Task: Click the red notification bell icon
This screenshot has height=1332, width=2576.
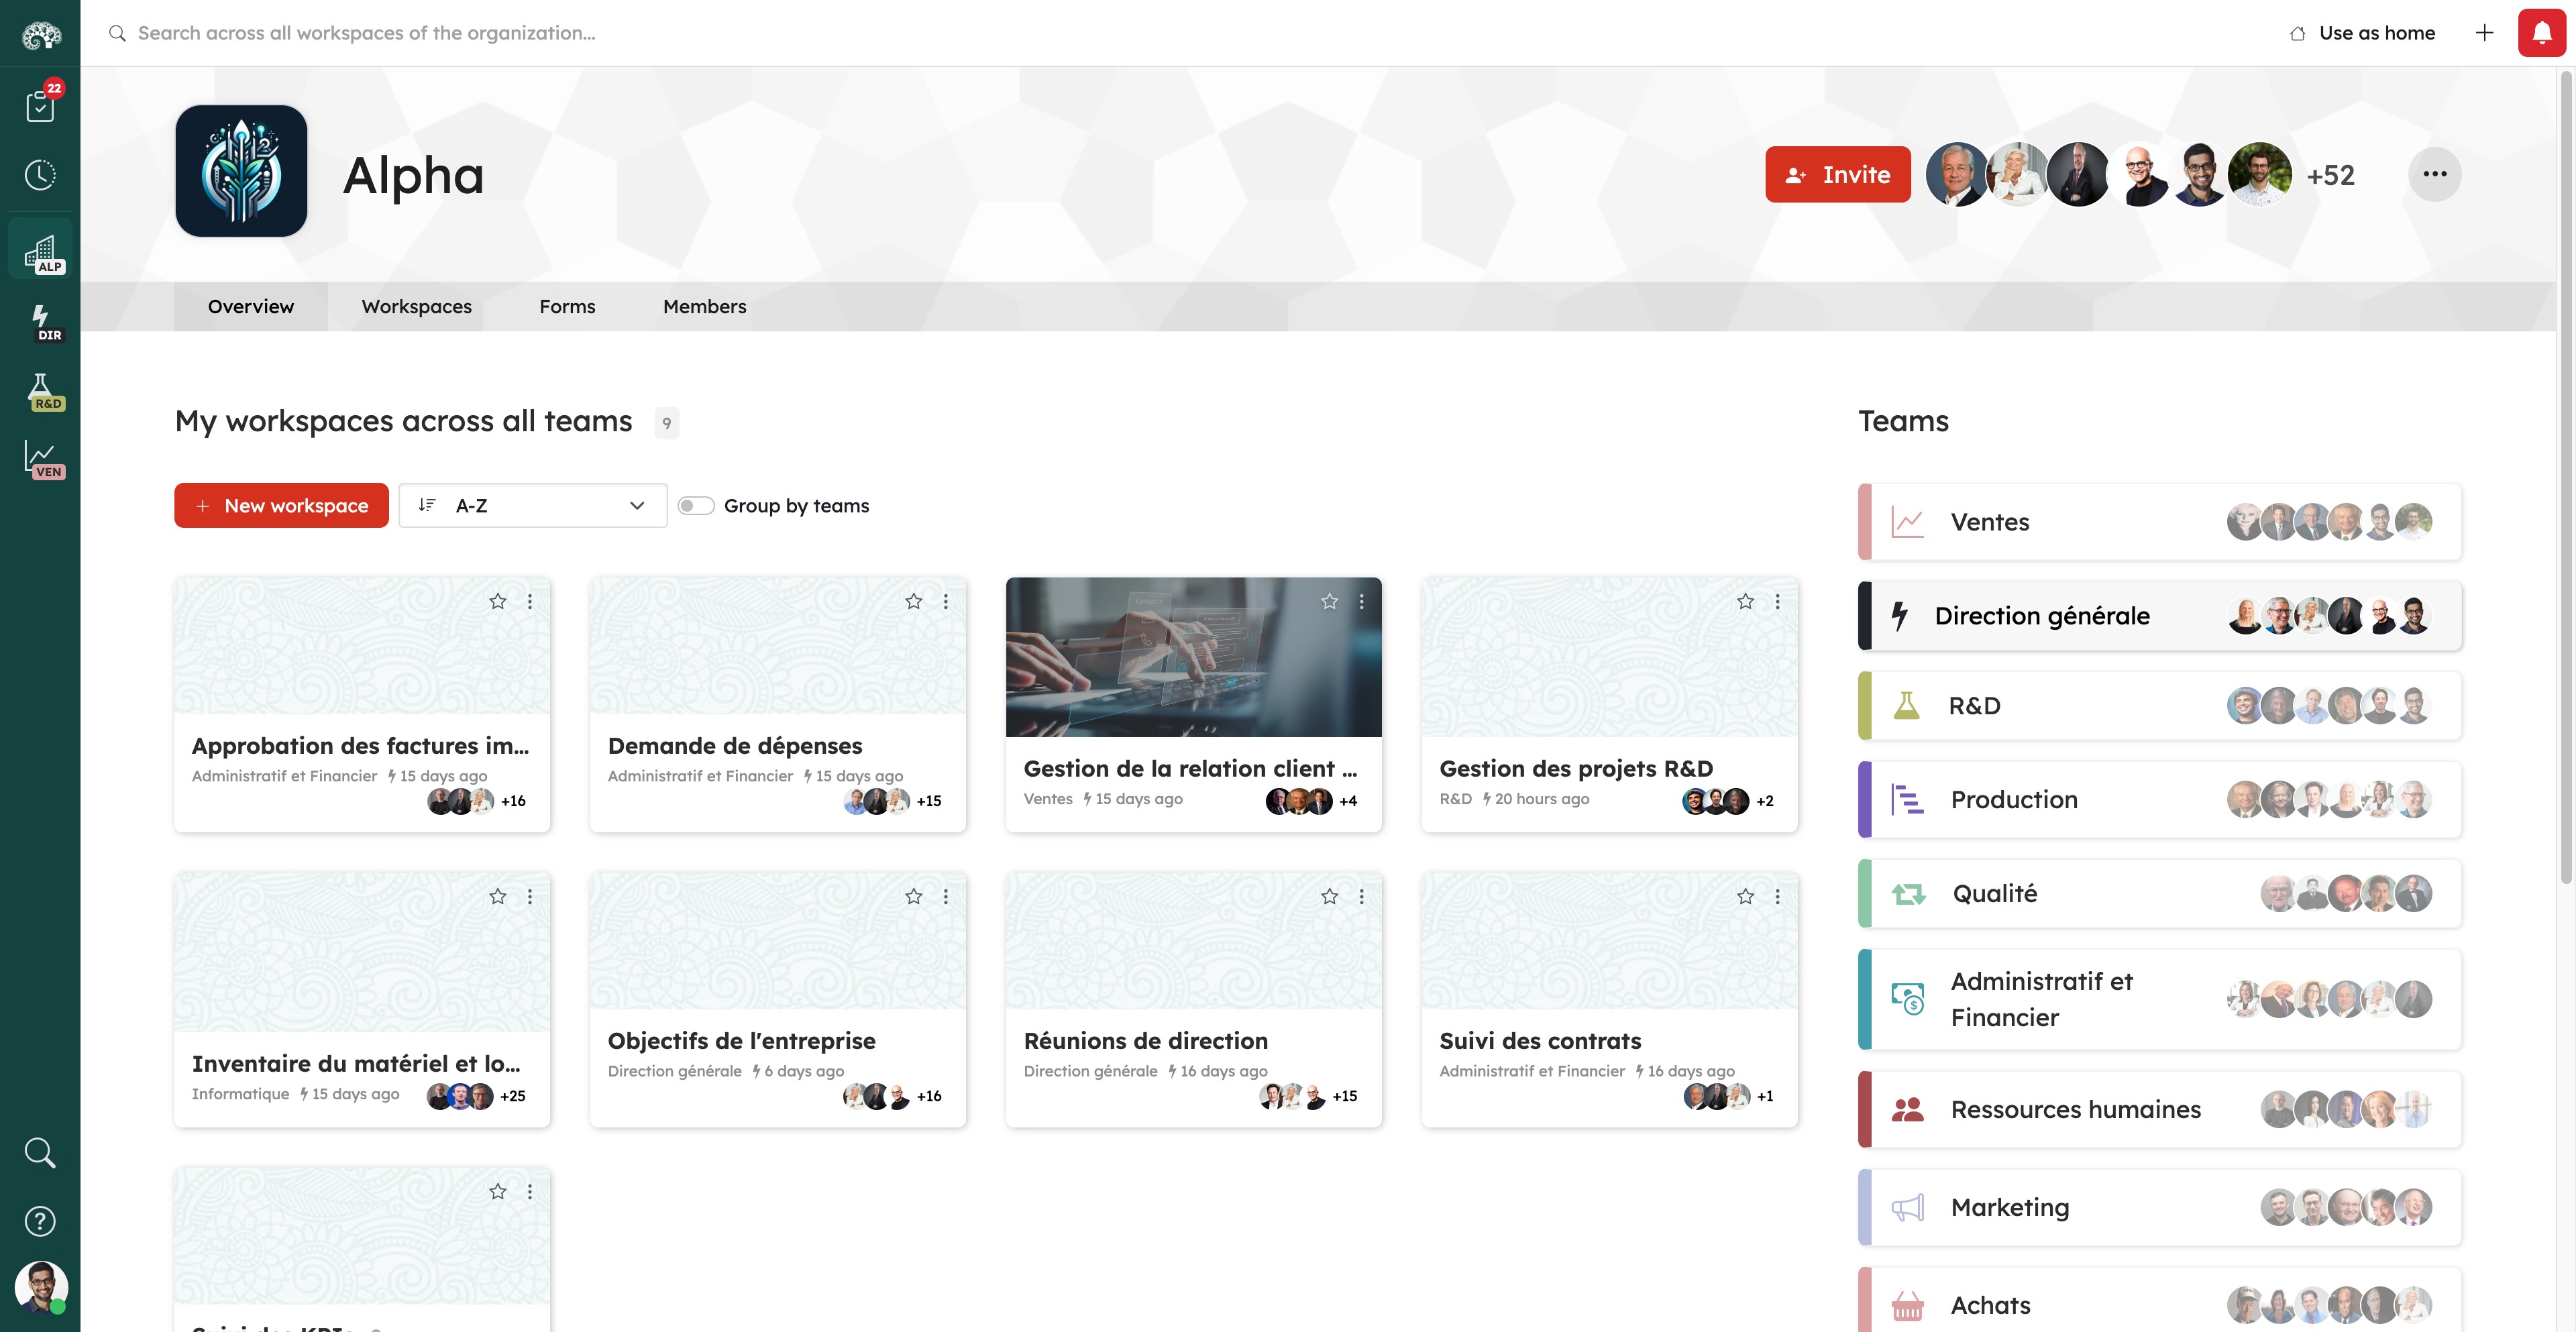Action: (2541, 33)
